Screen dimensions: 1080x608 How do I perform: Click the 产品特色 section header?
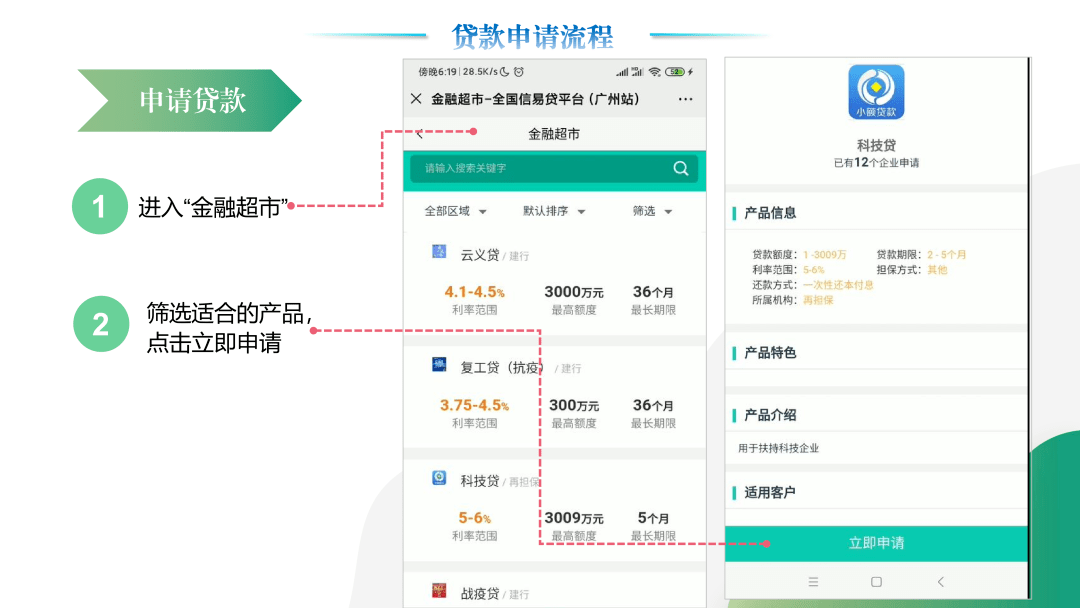tap(770, 353)
